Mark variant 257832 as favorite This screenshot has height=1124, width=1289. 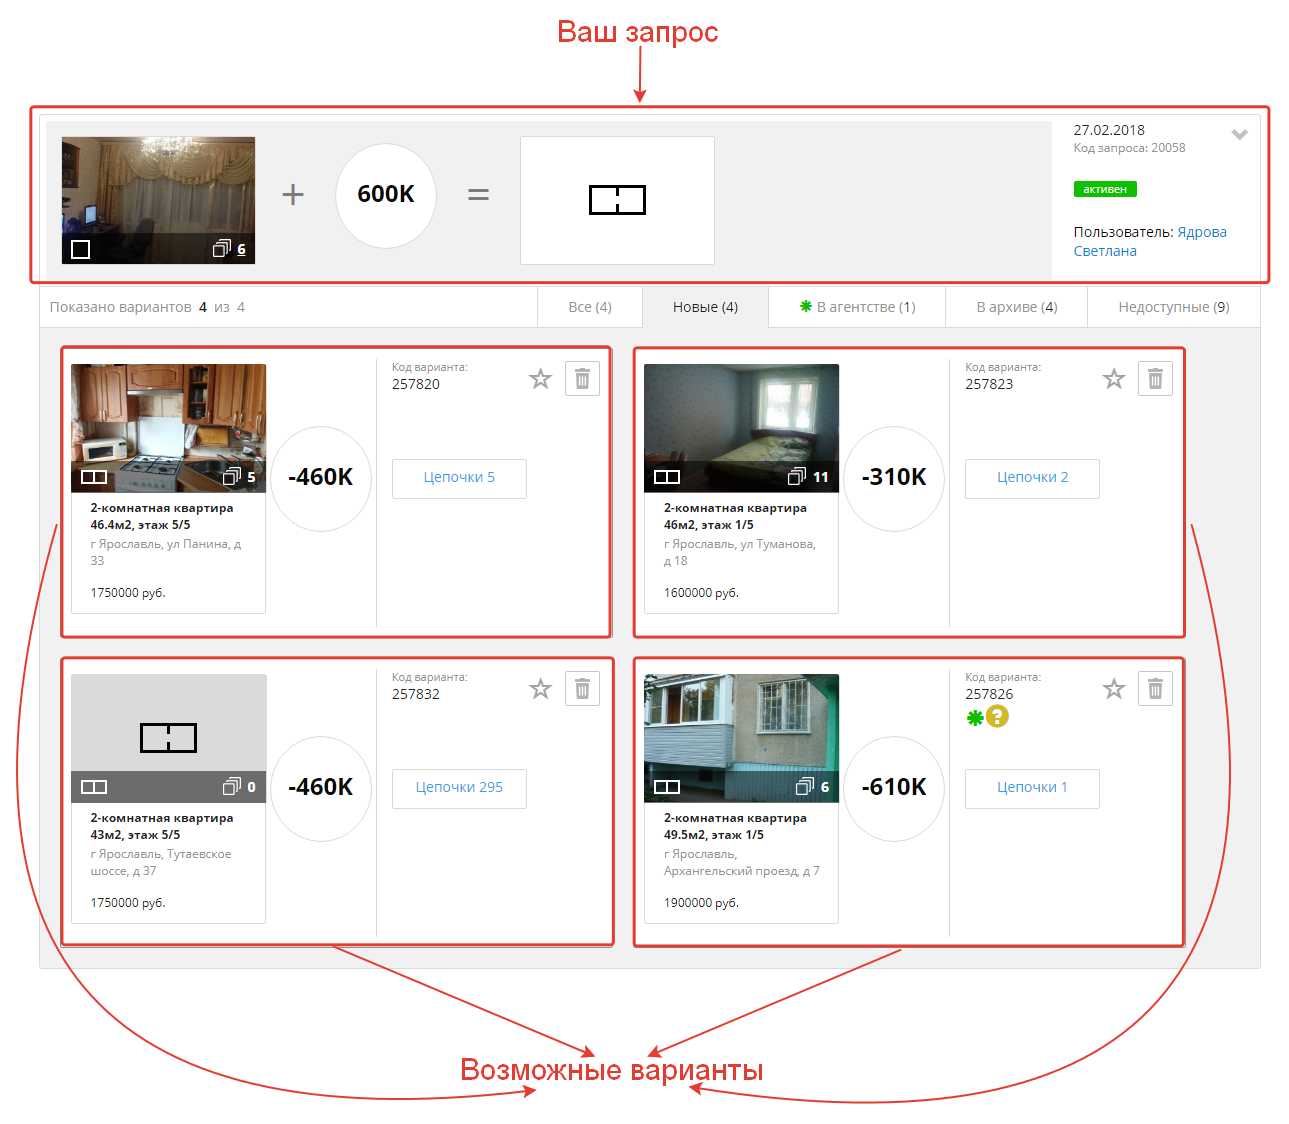coord(540,689)
